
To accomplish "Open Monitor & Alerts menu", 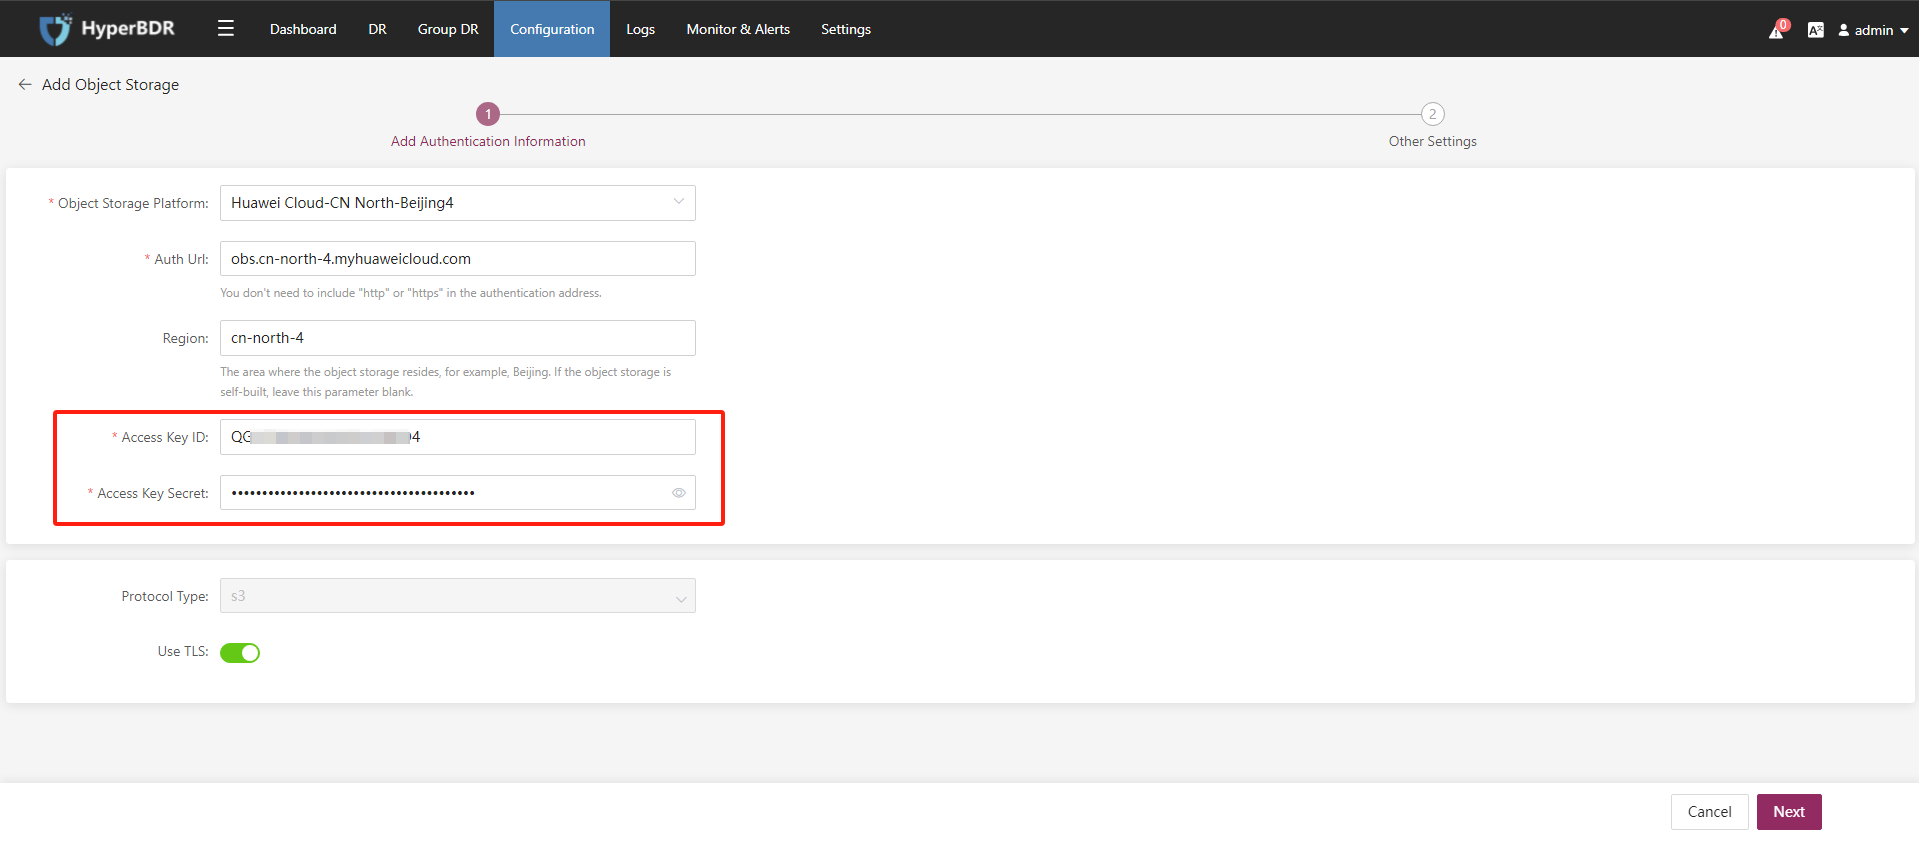I will pos(738,29).
